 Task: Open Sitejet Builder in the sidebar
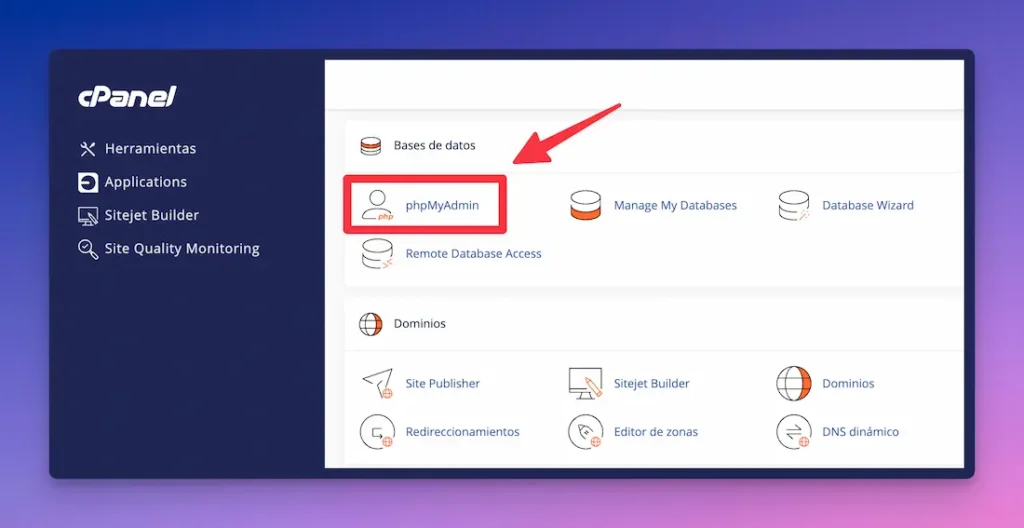(152, 215)
